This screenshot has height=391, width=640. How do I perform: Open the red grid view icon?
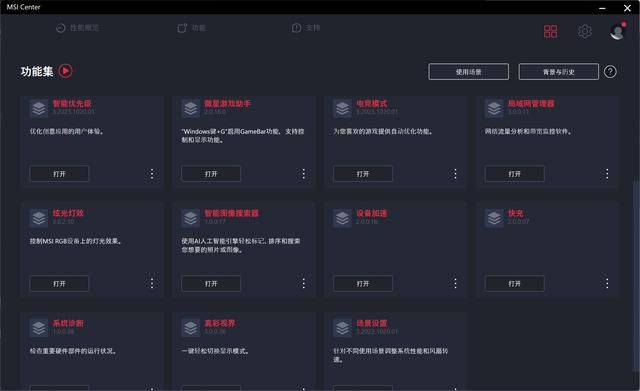550,31
